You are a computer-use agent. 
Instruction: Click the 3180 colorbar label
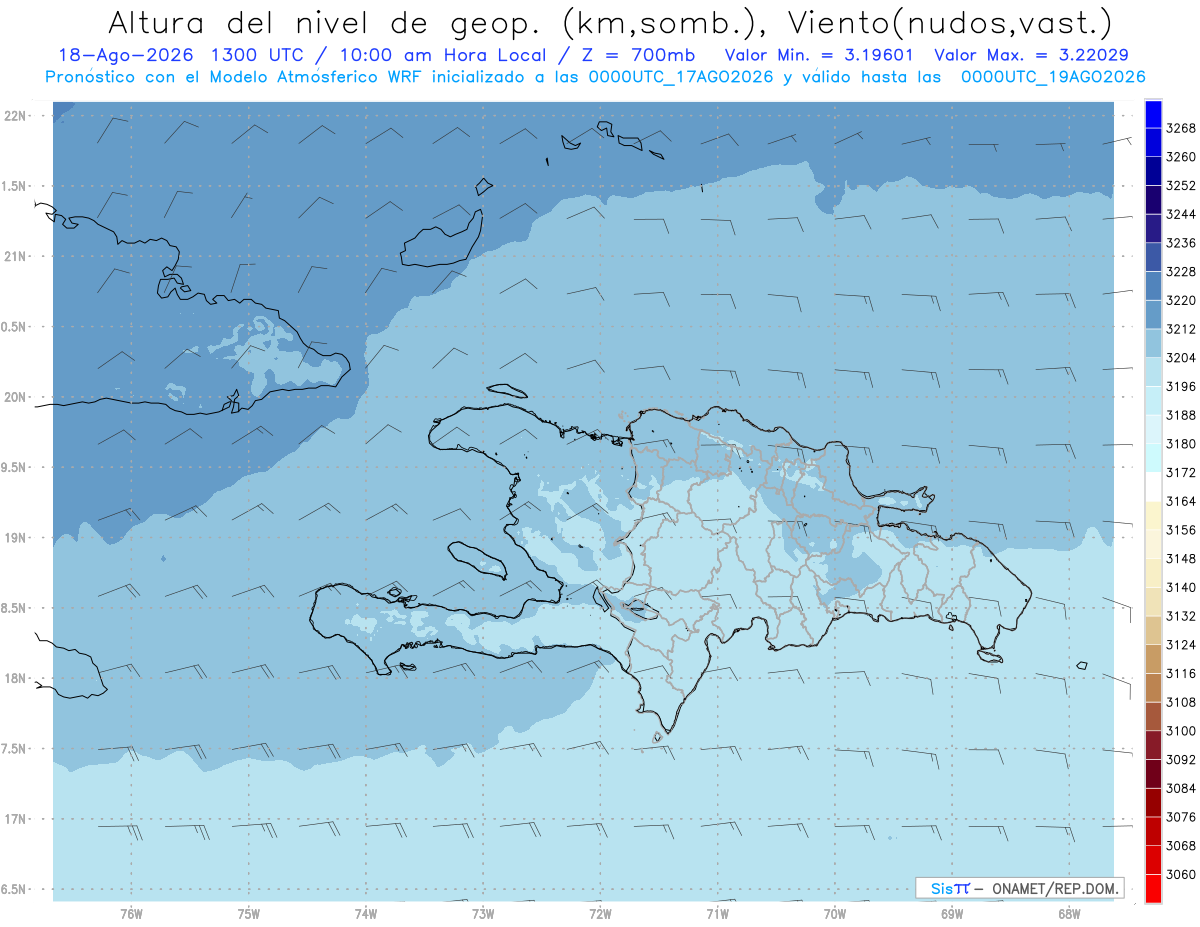(x=1181, y=444)
